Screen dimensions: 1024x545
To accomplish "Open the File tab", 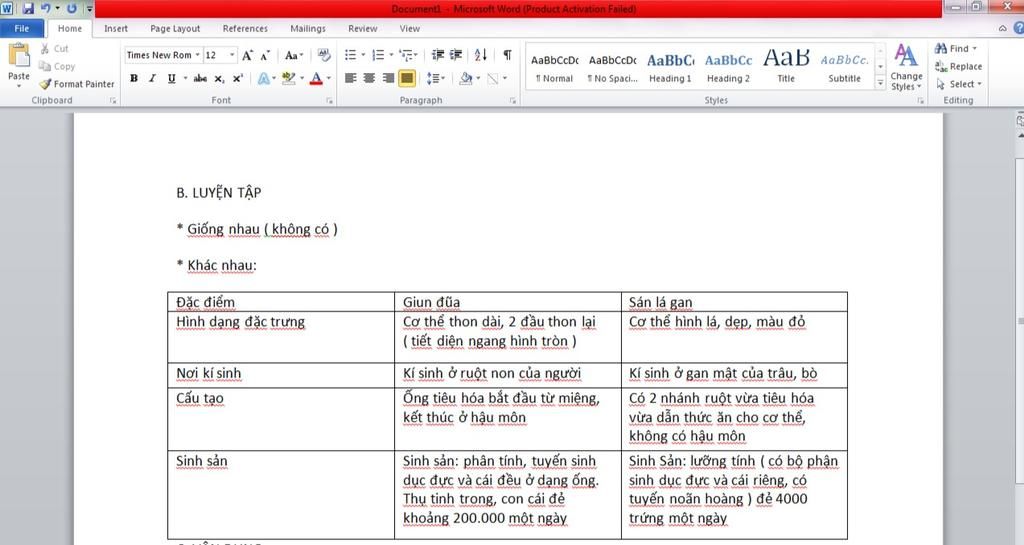I will point(22,28).
